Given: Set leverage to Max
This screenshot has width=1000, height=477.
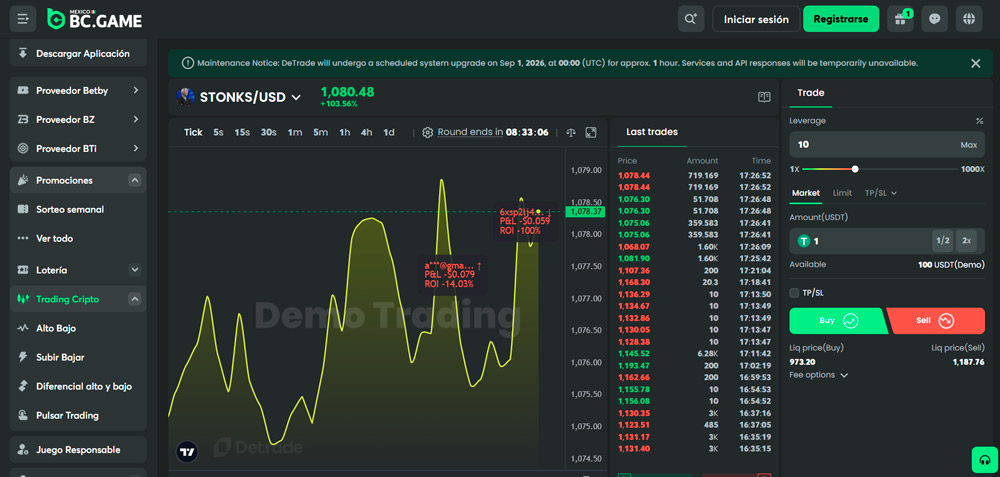Looking at the screenshot, I should [969, 145].
